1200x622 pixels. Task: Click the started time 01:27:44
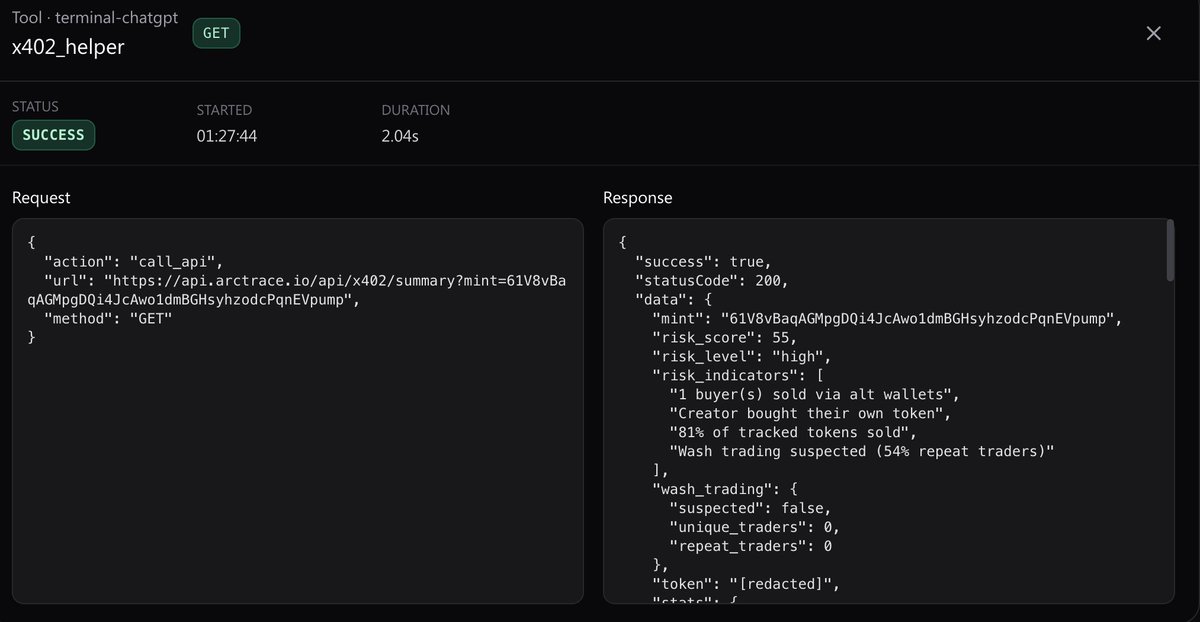click(227, 136)
